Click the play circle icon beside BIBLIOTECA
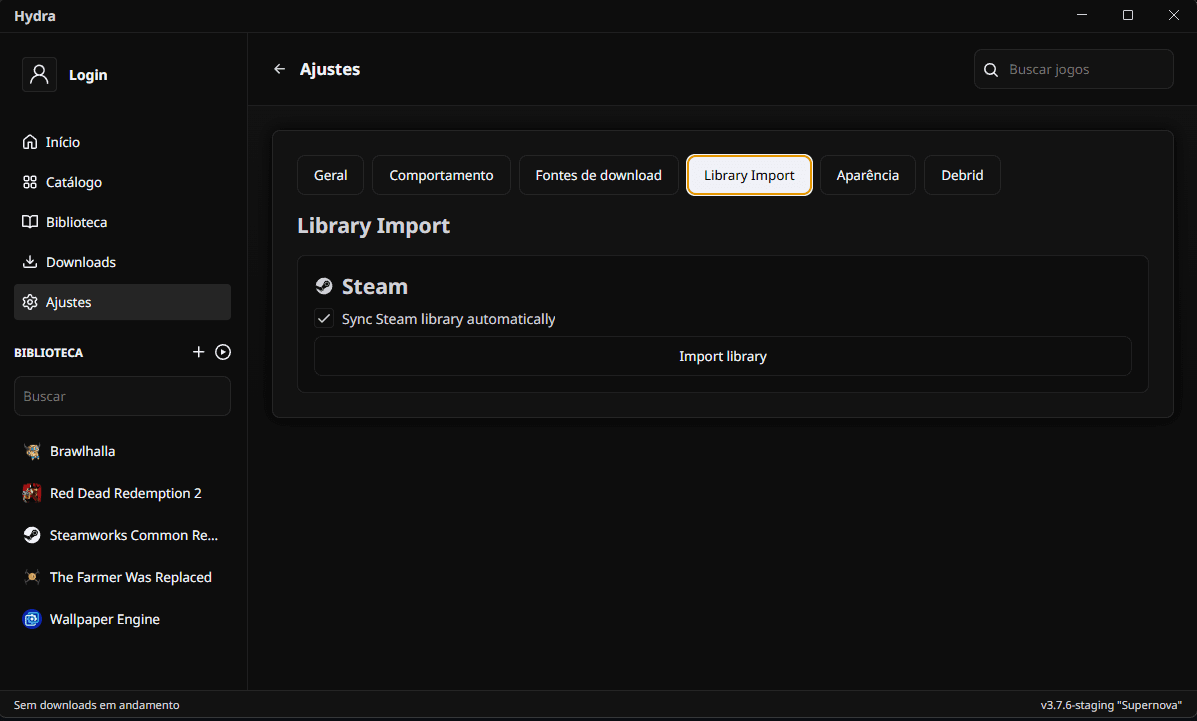Screen dimensions: 1197x721 tap(222, 351)
